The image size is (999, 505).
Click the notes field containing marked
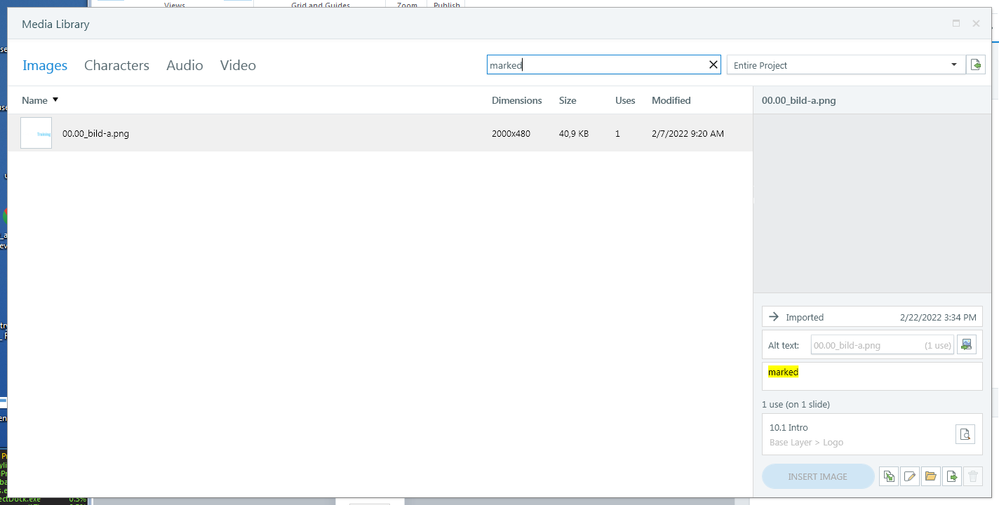[872, 376]
